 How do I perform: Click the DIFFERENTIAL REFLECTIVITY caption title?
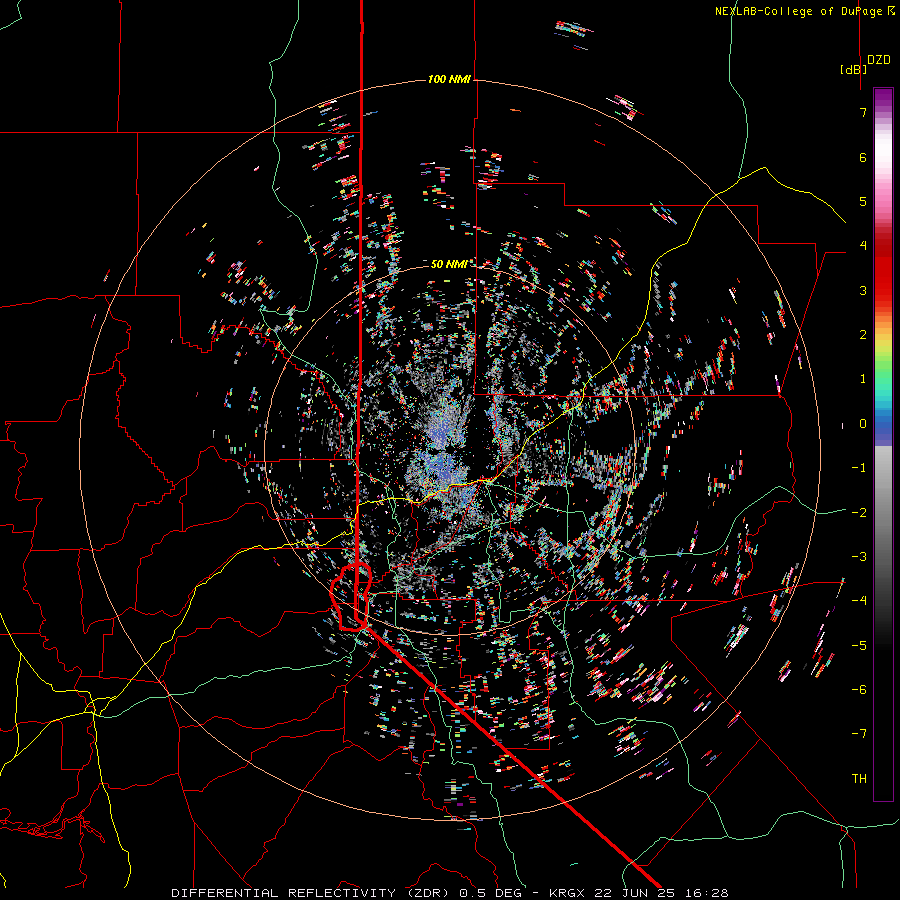[284, 893]
